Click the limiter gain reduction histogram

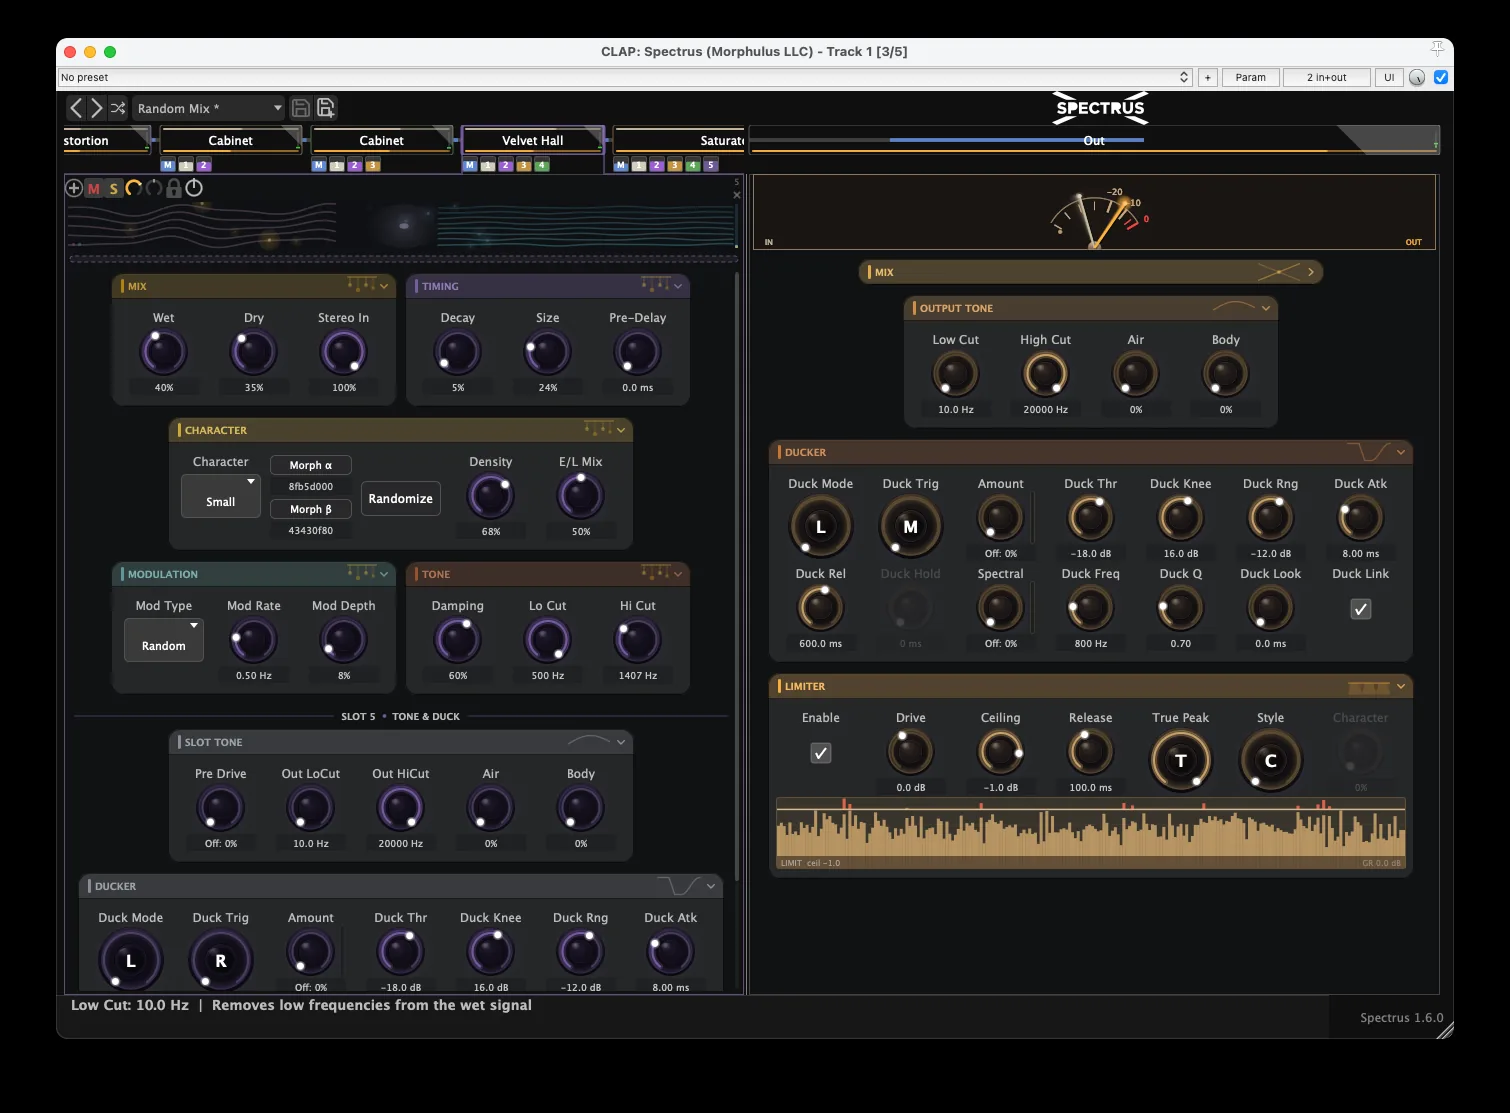[1091, 833]
